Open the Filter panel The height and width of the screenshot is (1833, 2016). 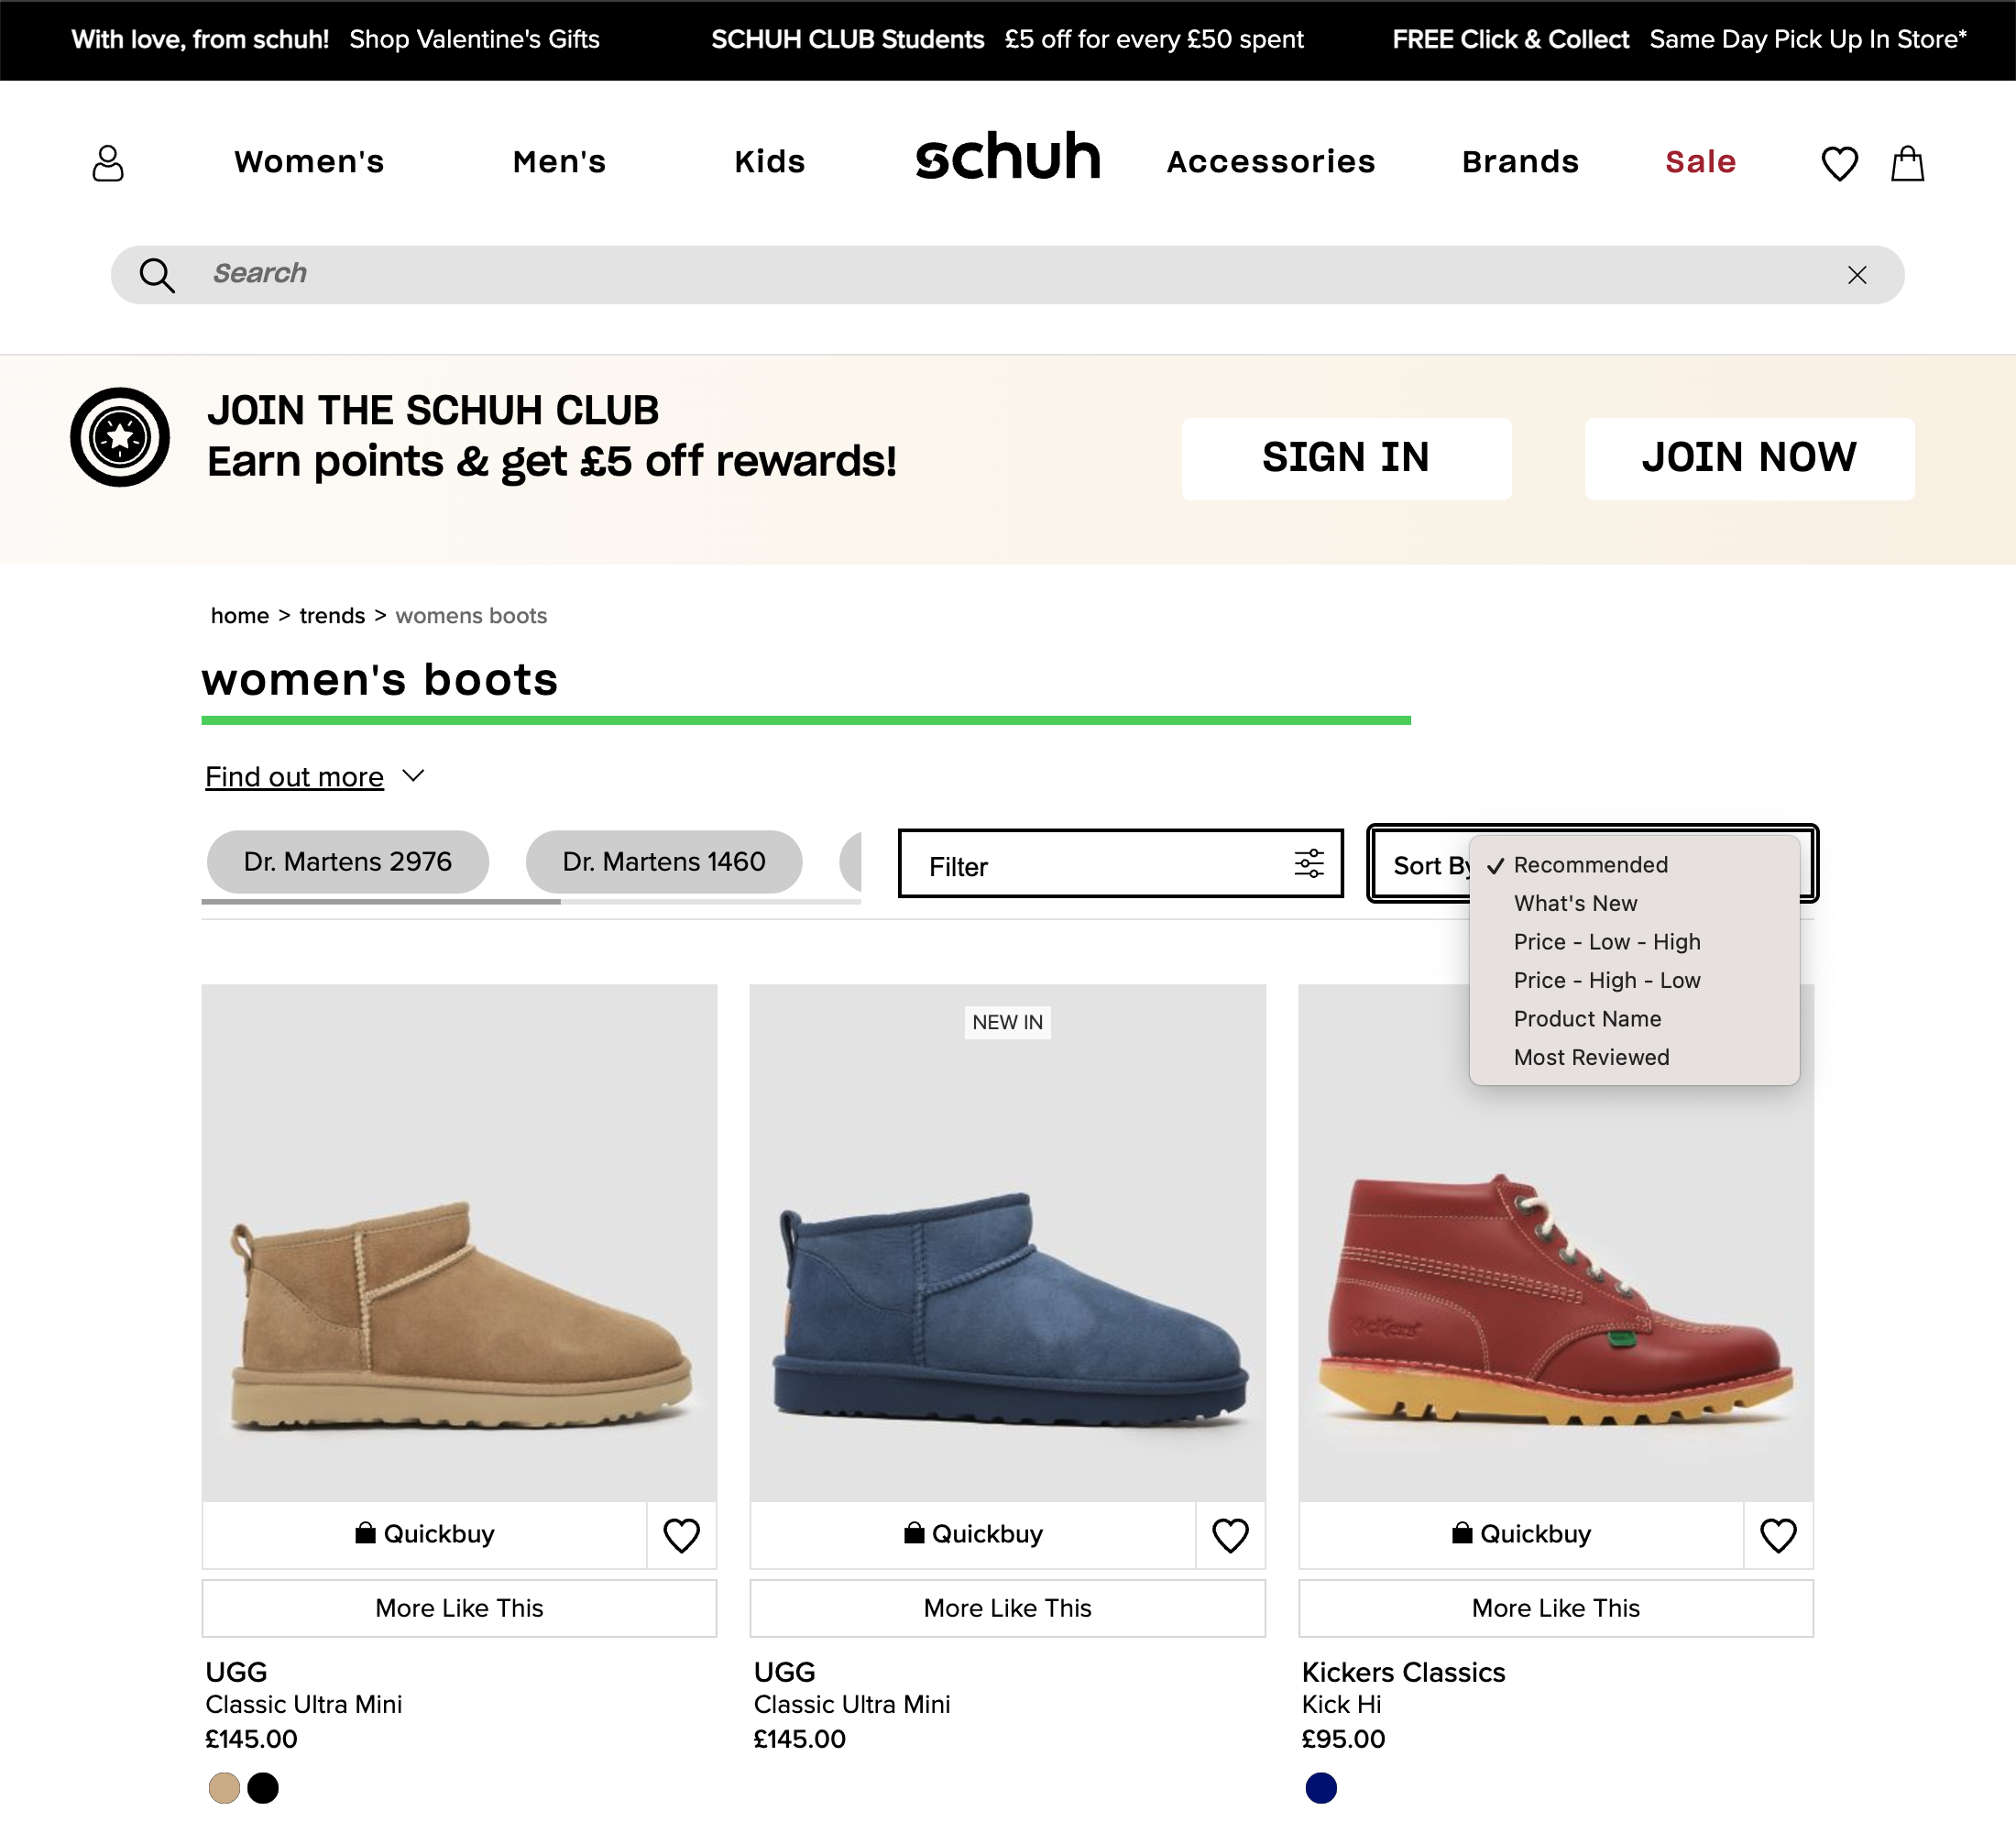click(x=1120, y=864)
